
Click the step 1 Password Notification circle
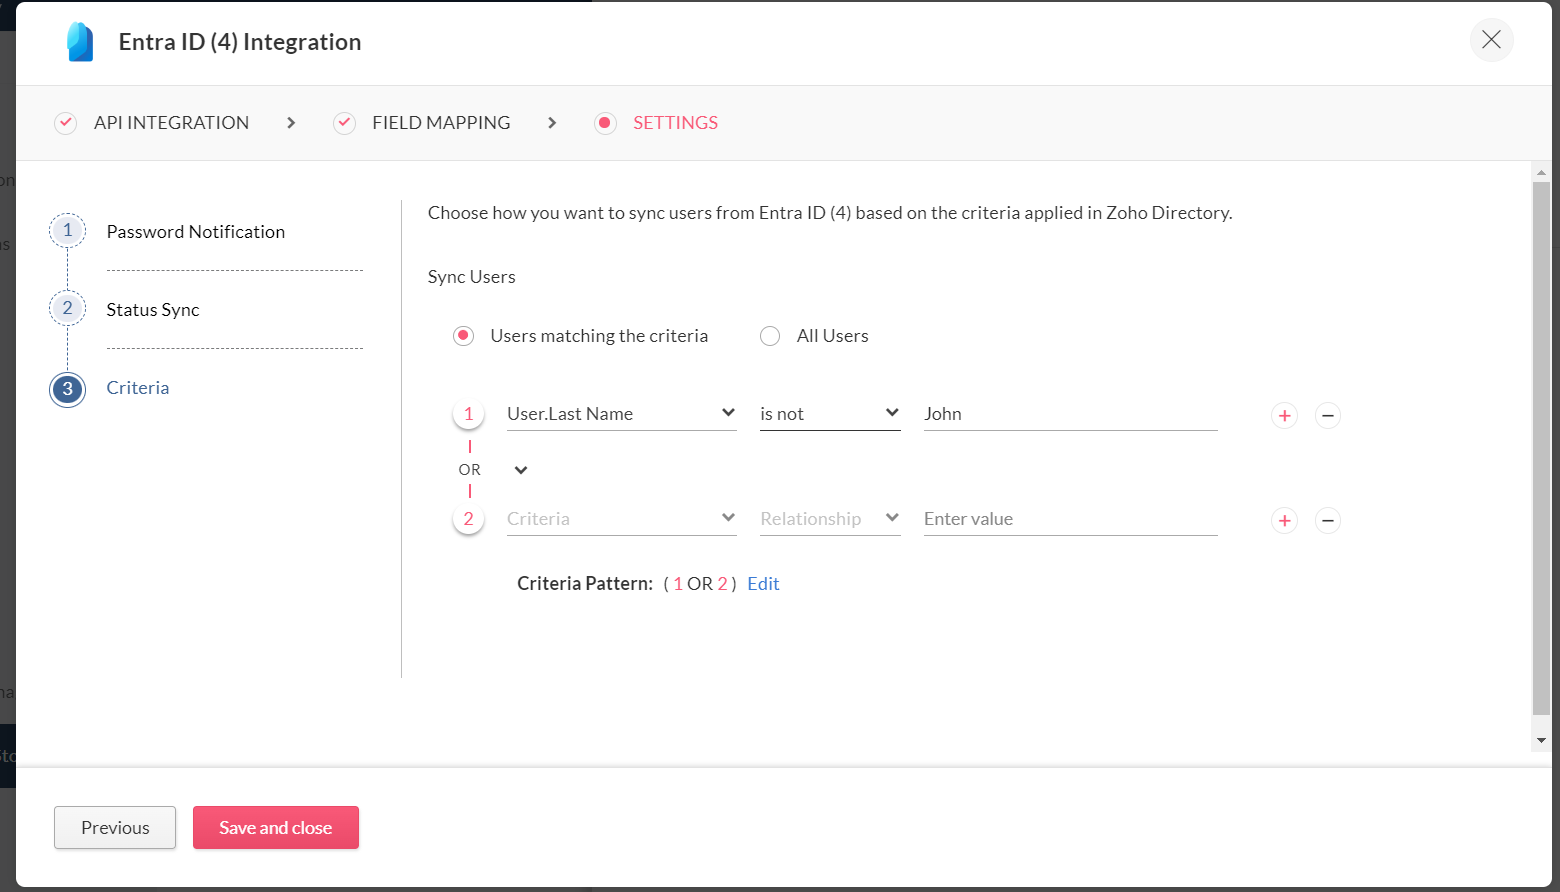point(67,231)
